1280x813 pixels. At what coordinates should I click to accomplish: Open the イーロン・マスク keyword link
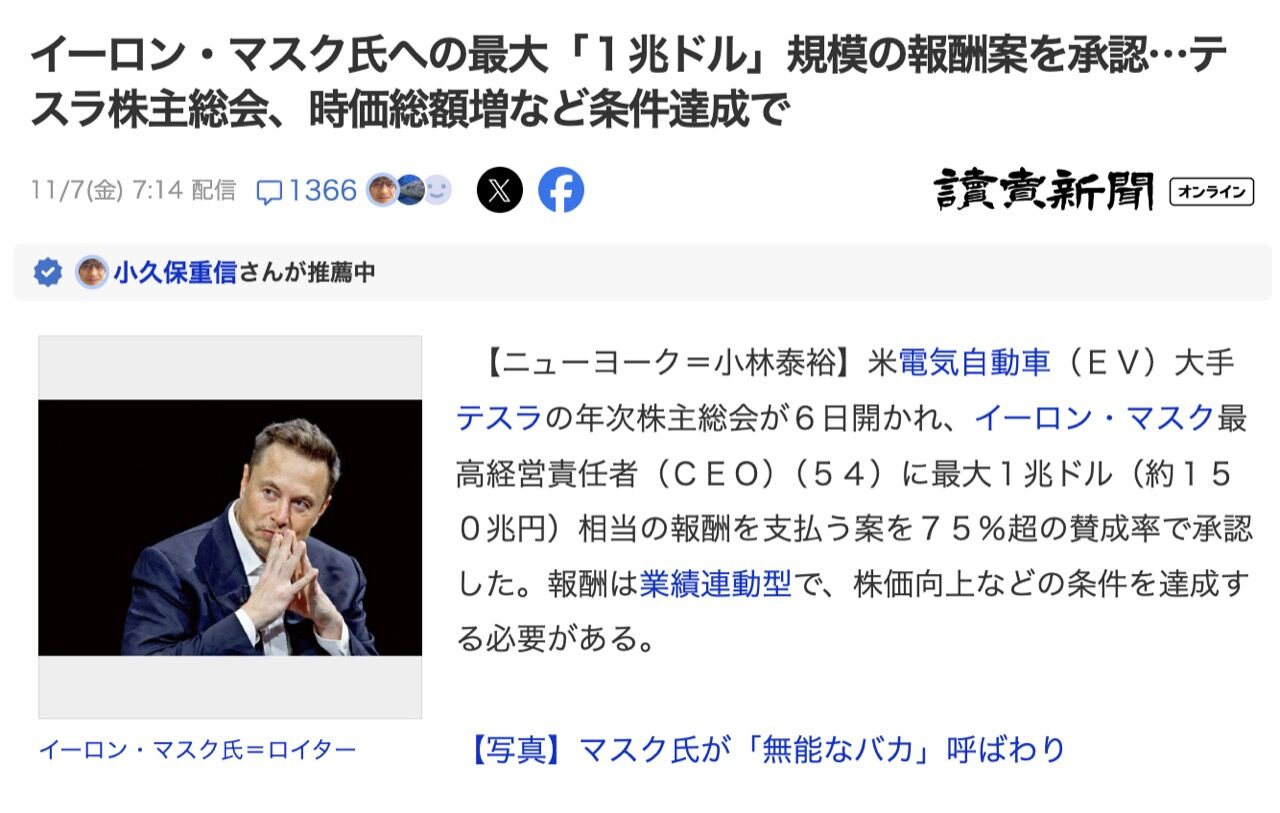(x=1095, y=418)
